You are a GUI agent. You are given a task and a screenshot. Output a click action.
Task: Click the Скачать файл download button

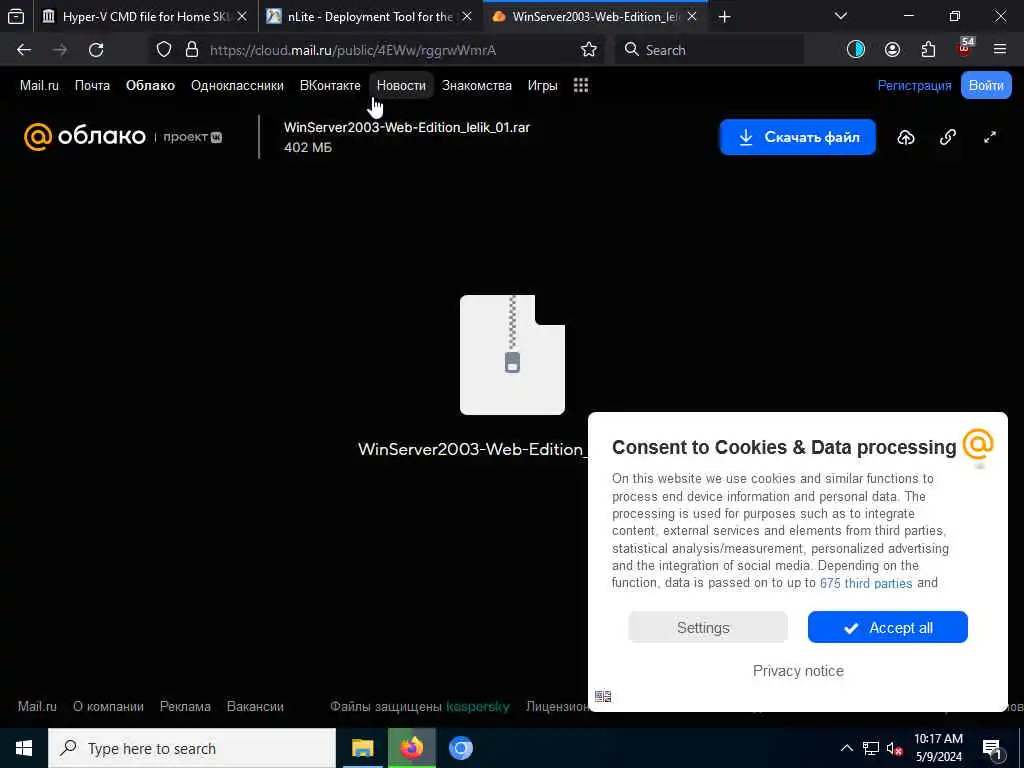[797, 137]
